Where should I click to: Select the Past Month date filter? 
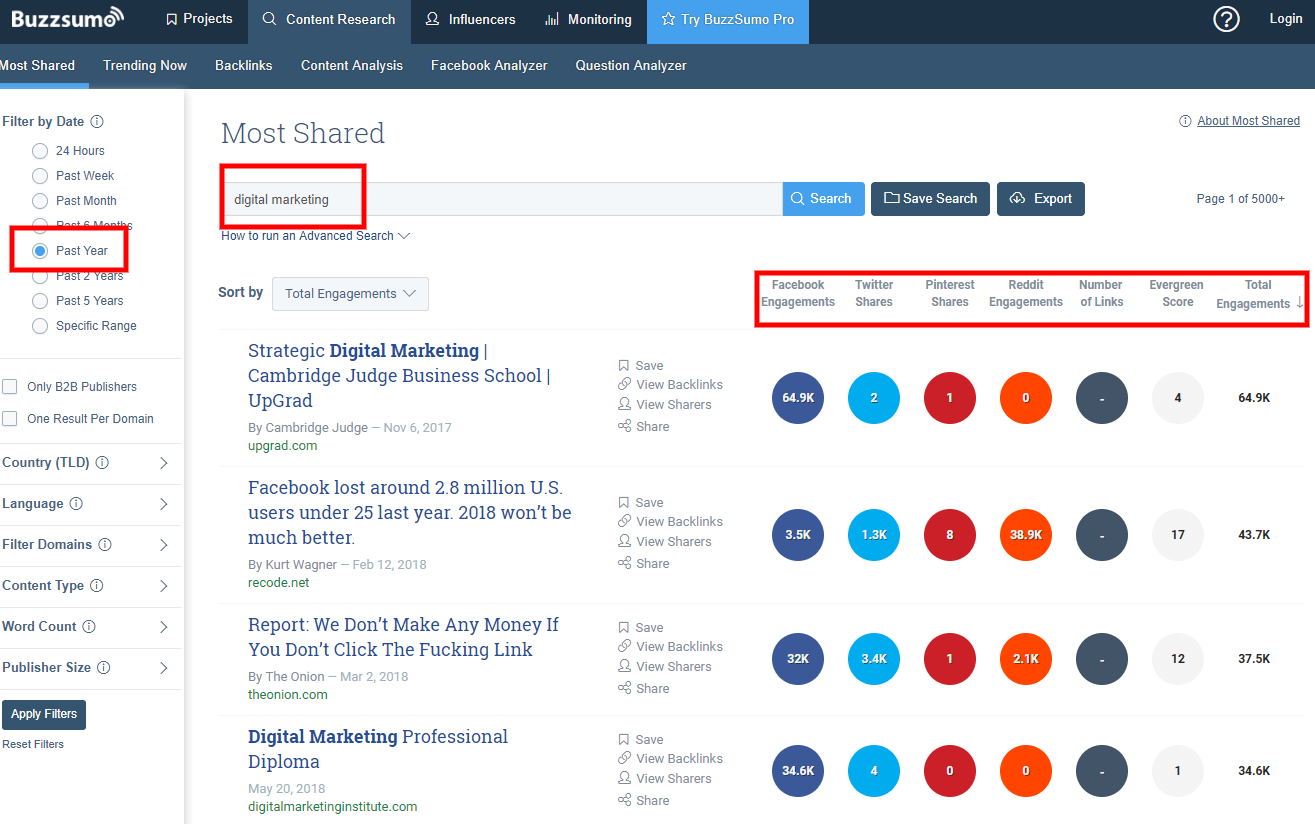[x=40, y=201]
